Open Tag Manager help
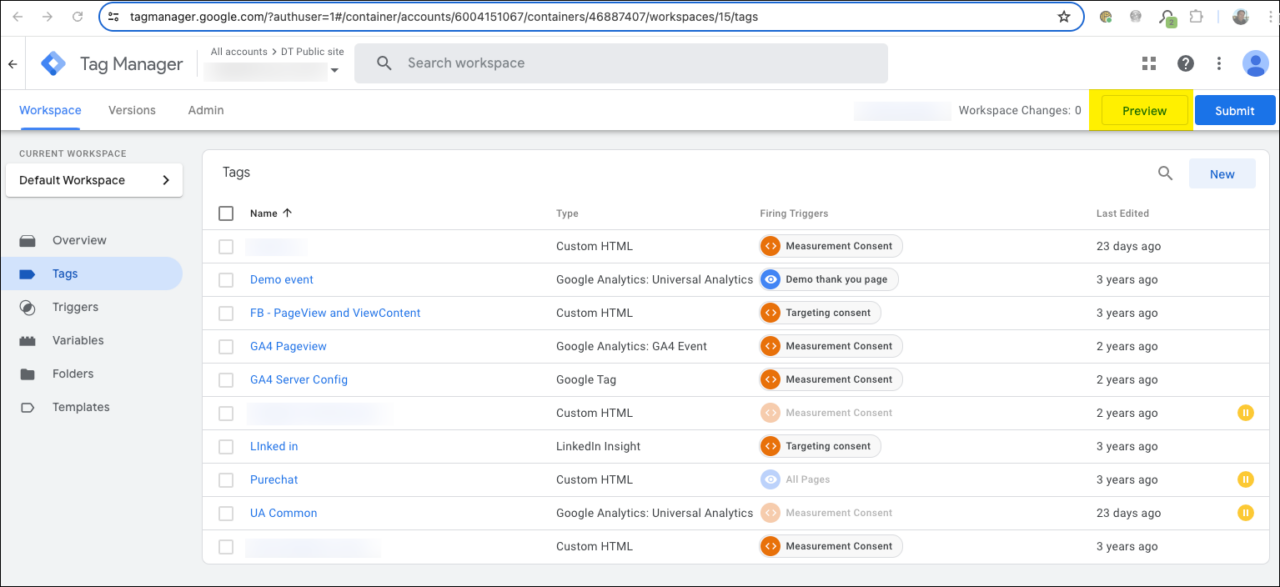This screenshot has height=587, width=1280. [1185, 63]
